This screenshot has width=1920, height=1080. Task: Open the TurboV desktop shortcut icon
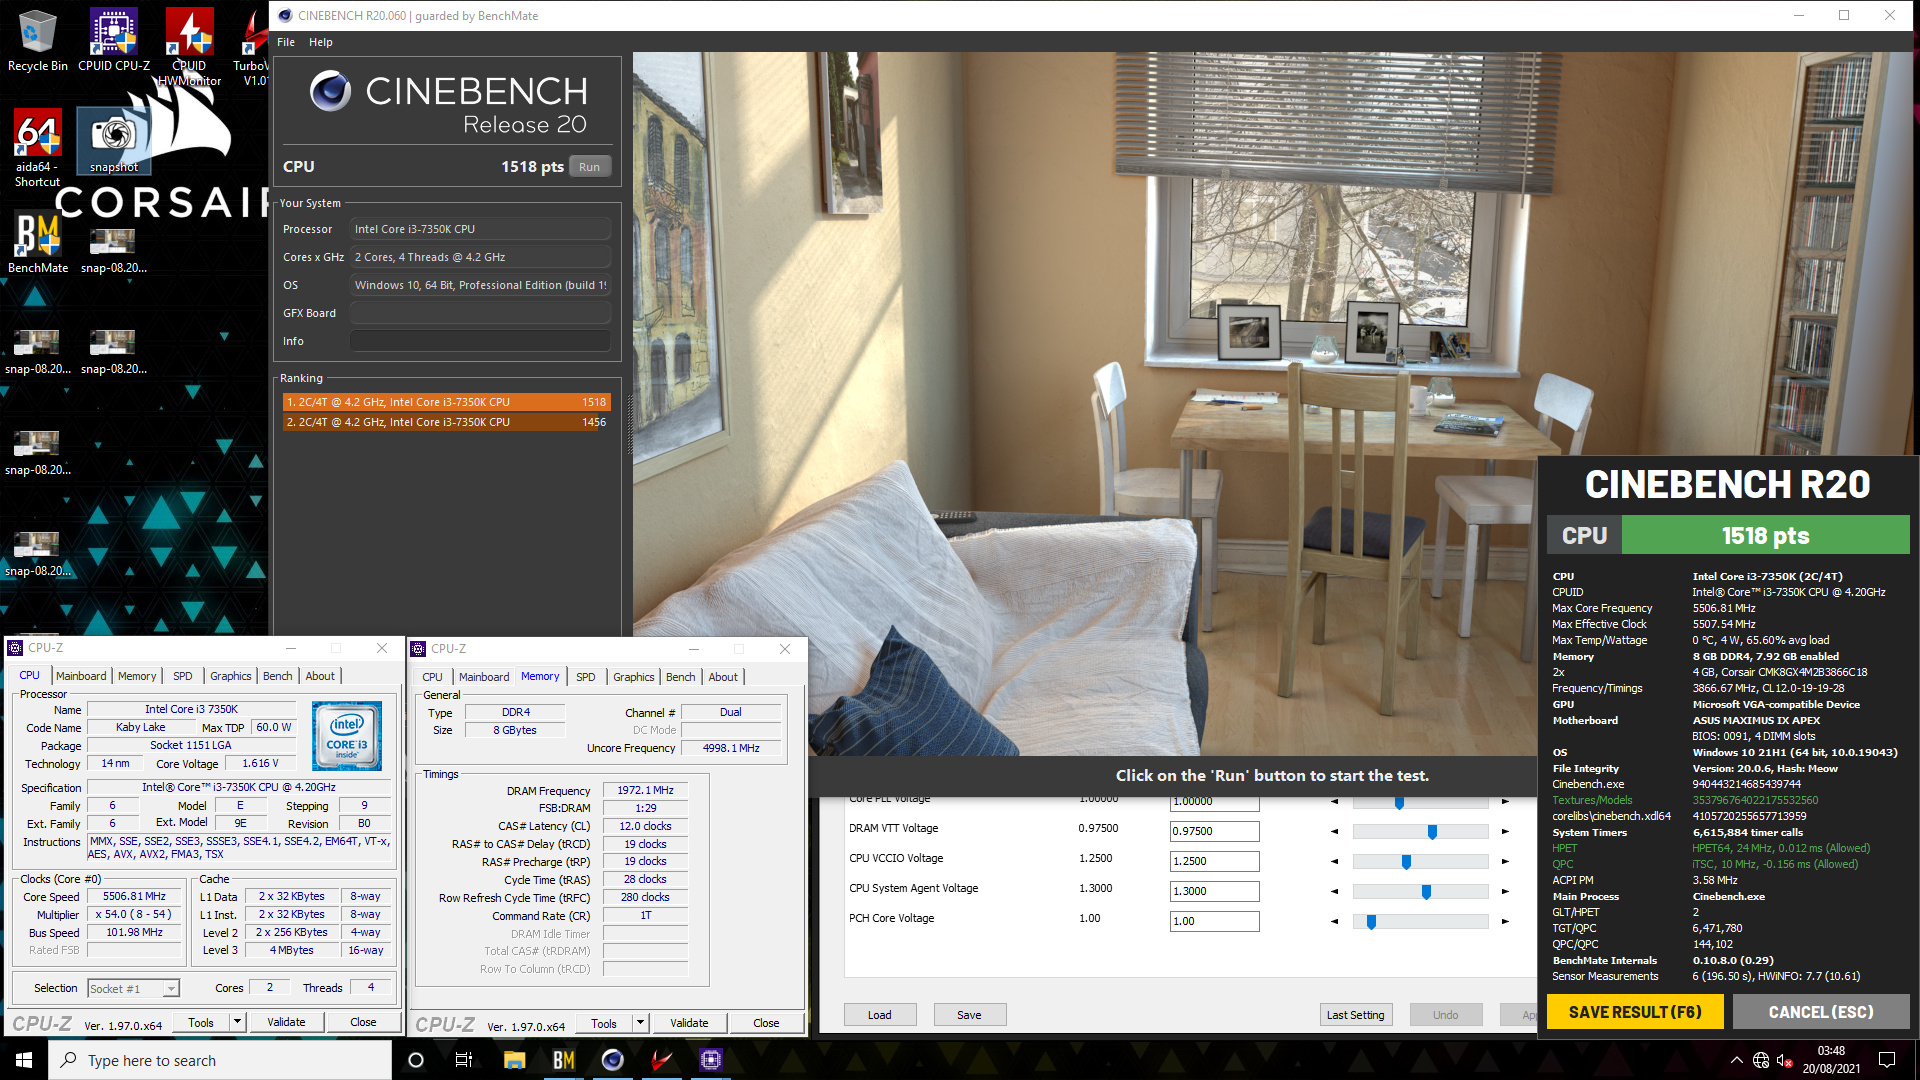pyautogui.click(x=253, y=45)
